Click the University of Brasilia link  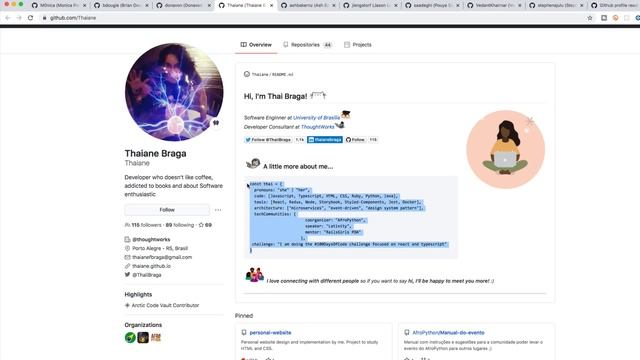tap(316, 118)
